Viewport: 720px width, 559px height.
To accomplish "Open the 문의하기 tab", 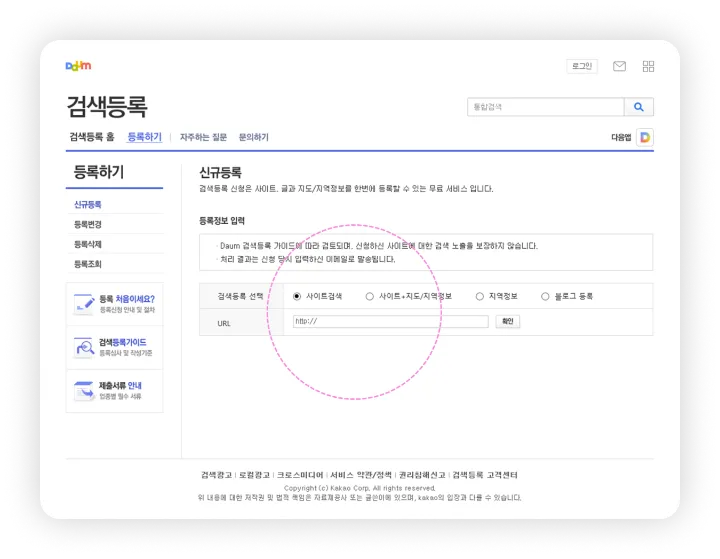I will [x=253, y=137].
